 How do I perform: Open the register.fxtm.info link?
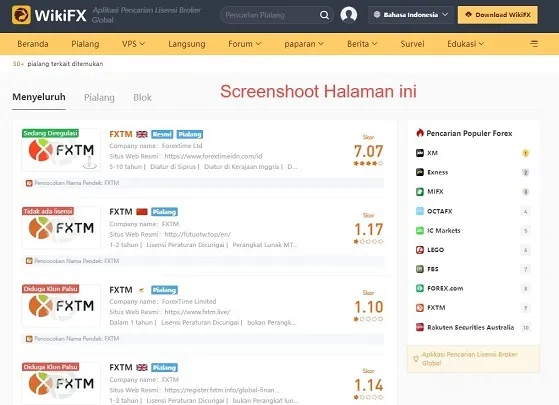(222, 390)
